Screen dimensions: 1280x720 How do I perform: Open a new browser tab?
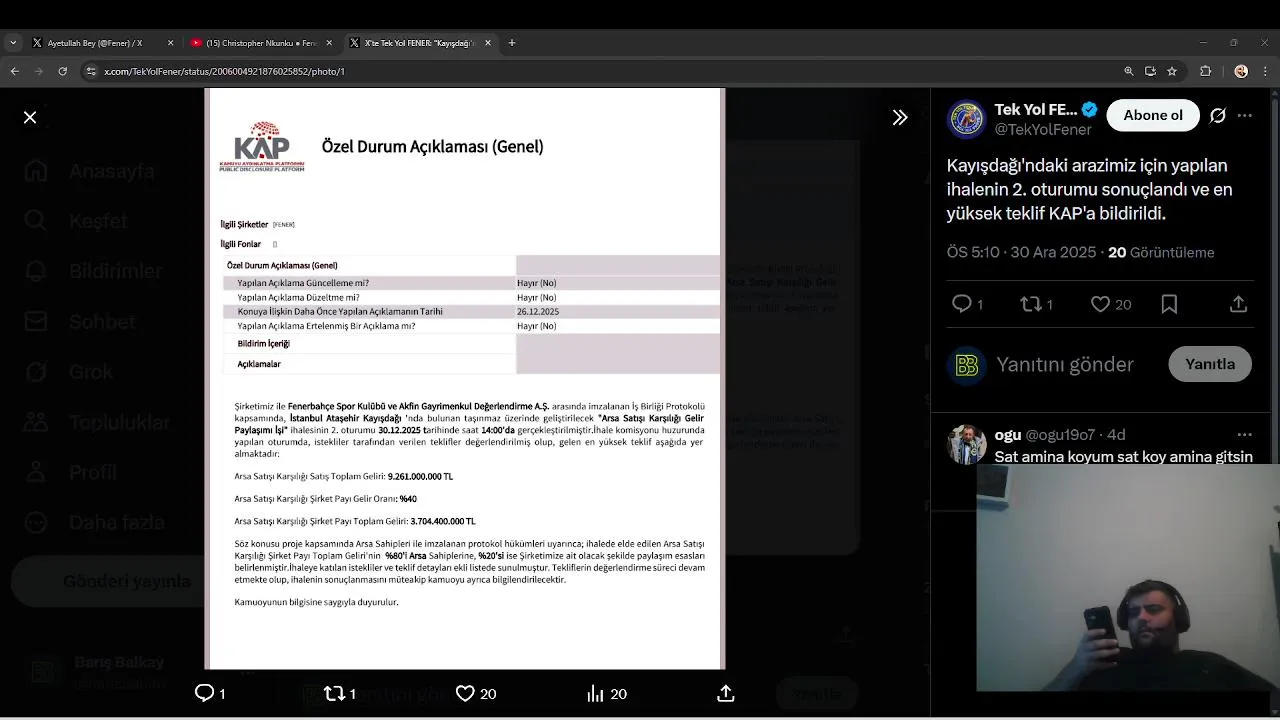pyautogui.click(x=512, y=43)
